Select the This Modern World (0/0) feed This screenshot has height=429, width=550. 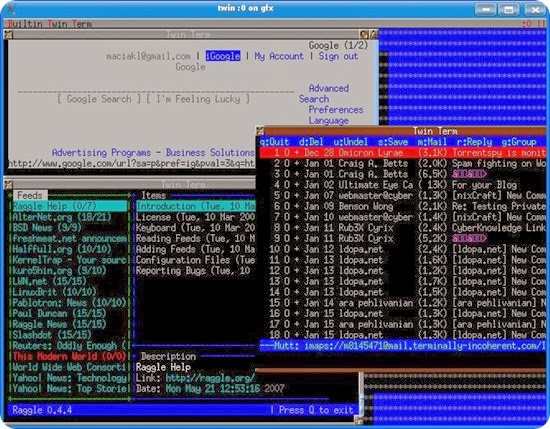pyautogui.click(x=70, y=356)
